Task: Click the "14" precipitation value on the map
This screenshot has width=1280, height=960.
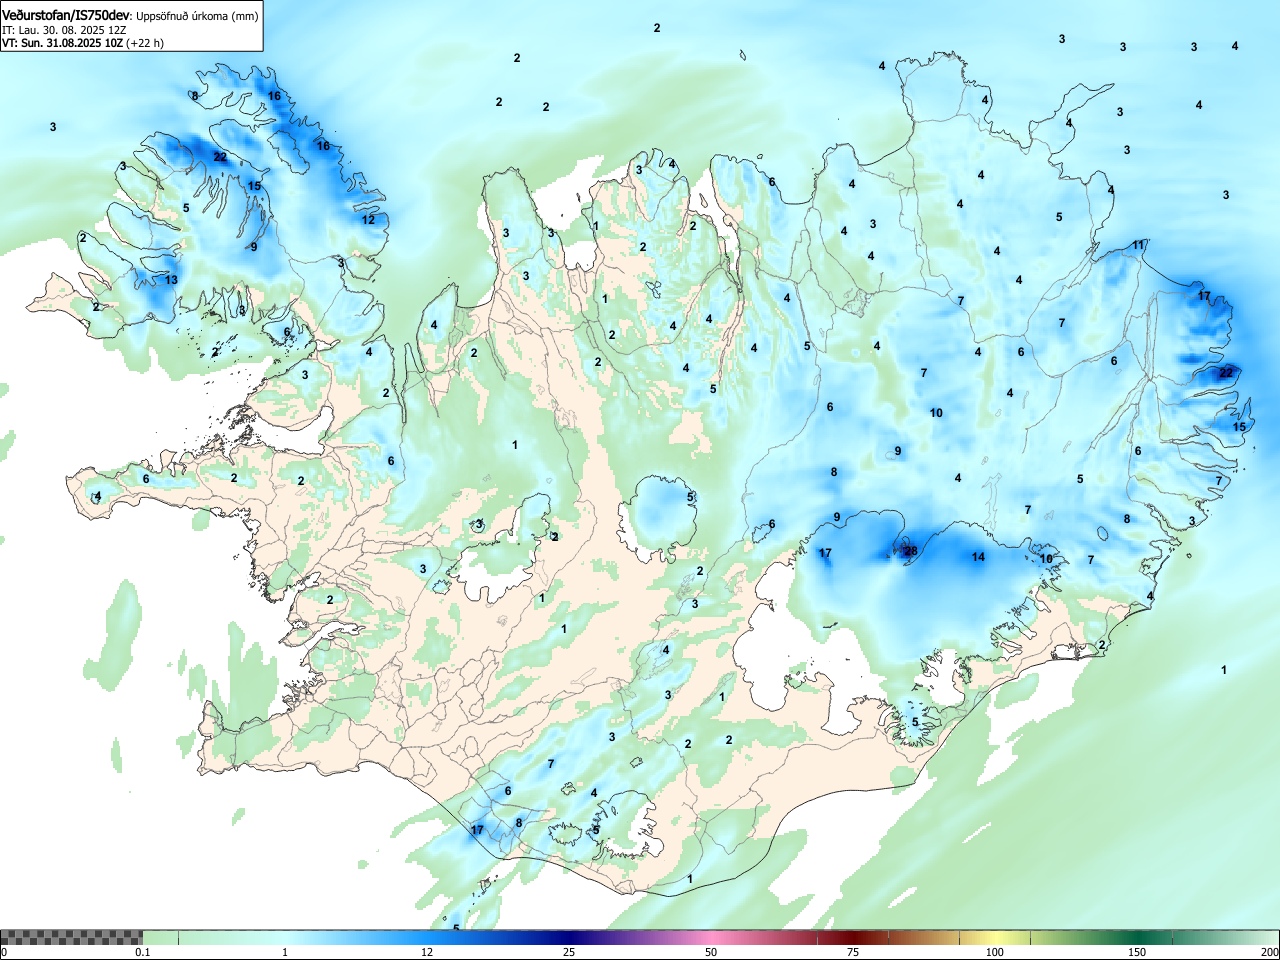Action: pyautogui.click(x=978, y=557)
